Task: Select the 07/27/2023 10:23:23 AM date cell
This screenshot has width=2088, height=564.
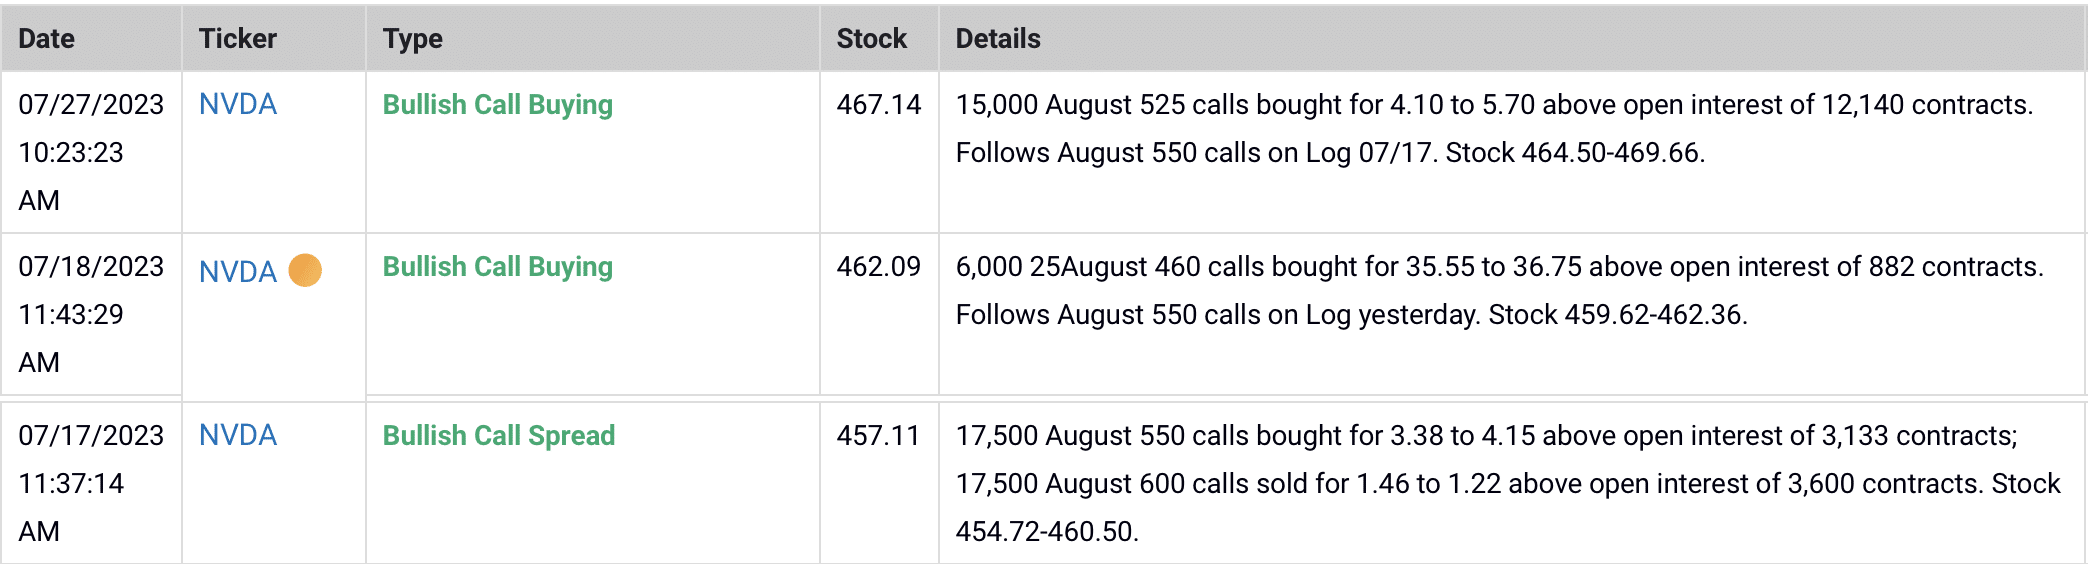Action: (91, 152)
